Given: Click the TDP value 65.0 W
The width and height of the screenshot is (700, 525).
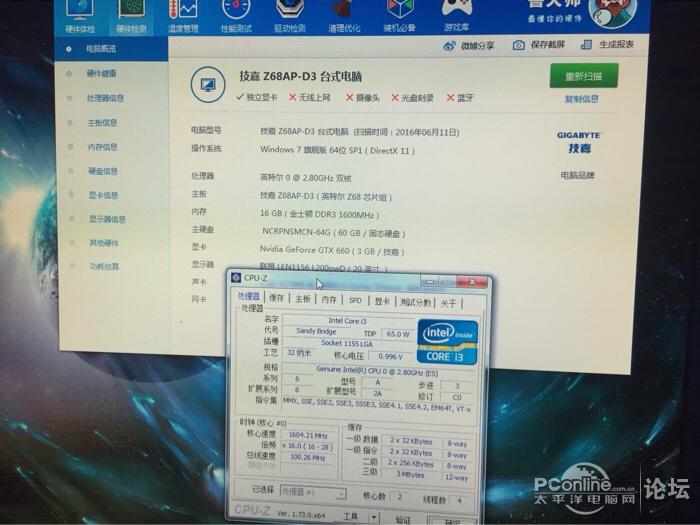Looking at the screenshot, I should pyautogui.click(x=398, y=334).
